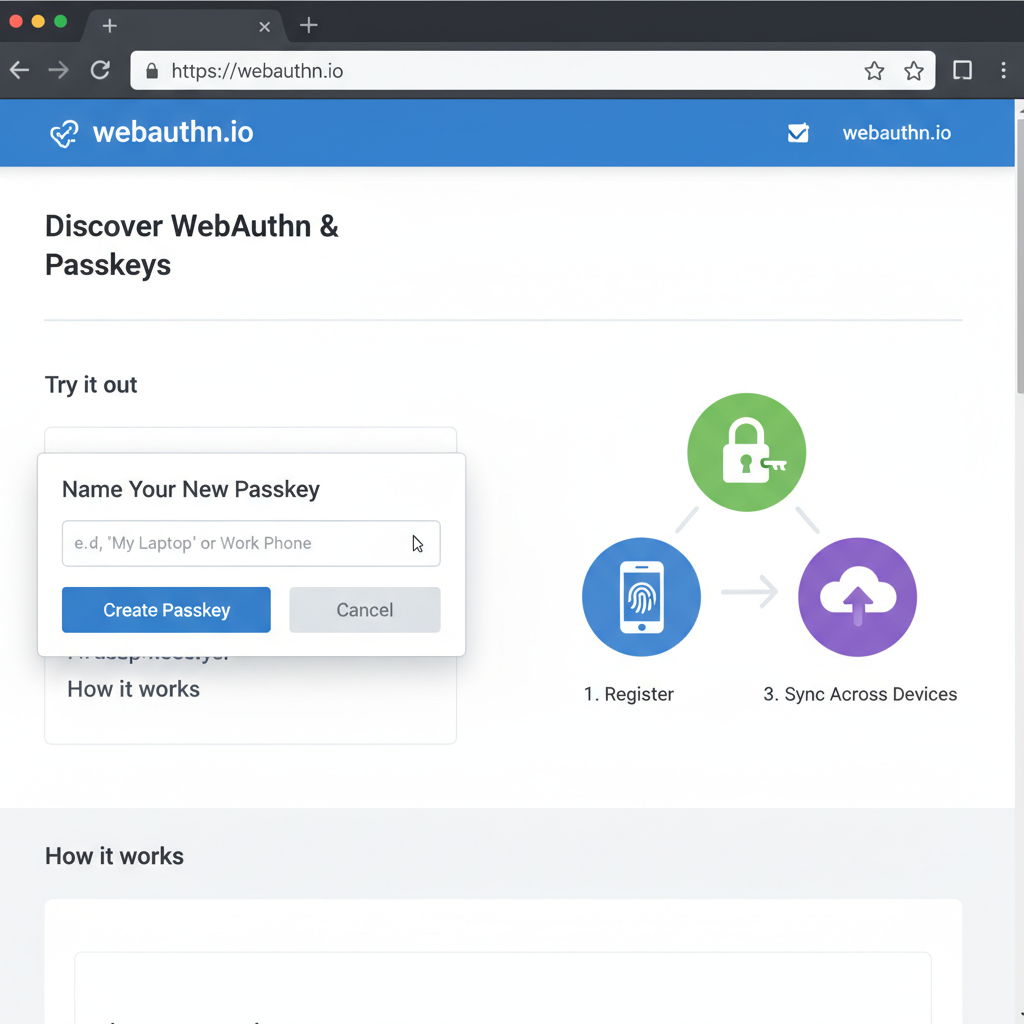Focus the passkey name input field

click(x=251, y=543)
